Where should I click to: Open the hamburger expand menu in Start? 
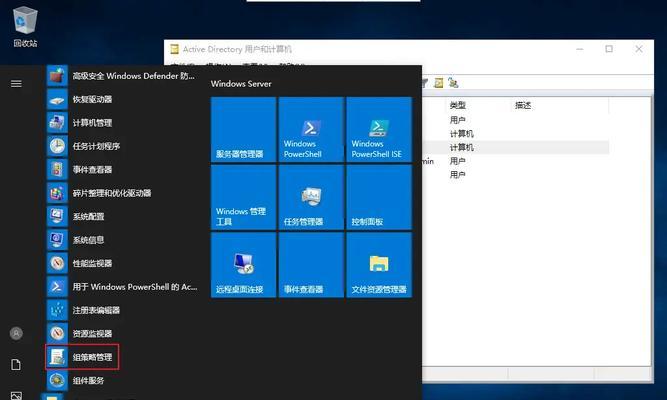16,83
